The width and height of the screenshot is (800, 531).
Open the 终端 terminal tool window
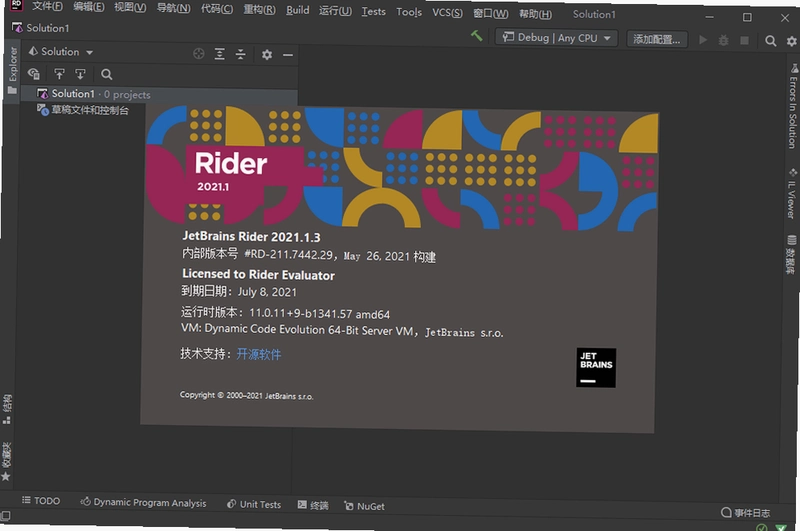(313, 505)
